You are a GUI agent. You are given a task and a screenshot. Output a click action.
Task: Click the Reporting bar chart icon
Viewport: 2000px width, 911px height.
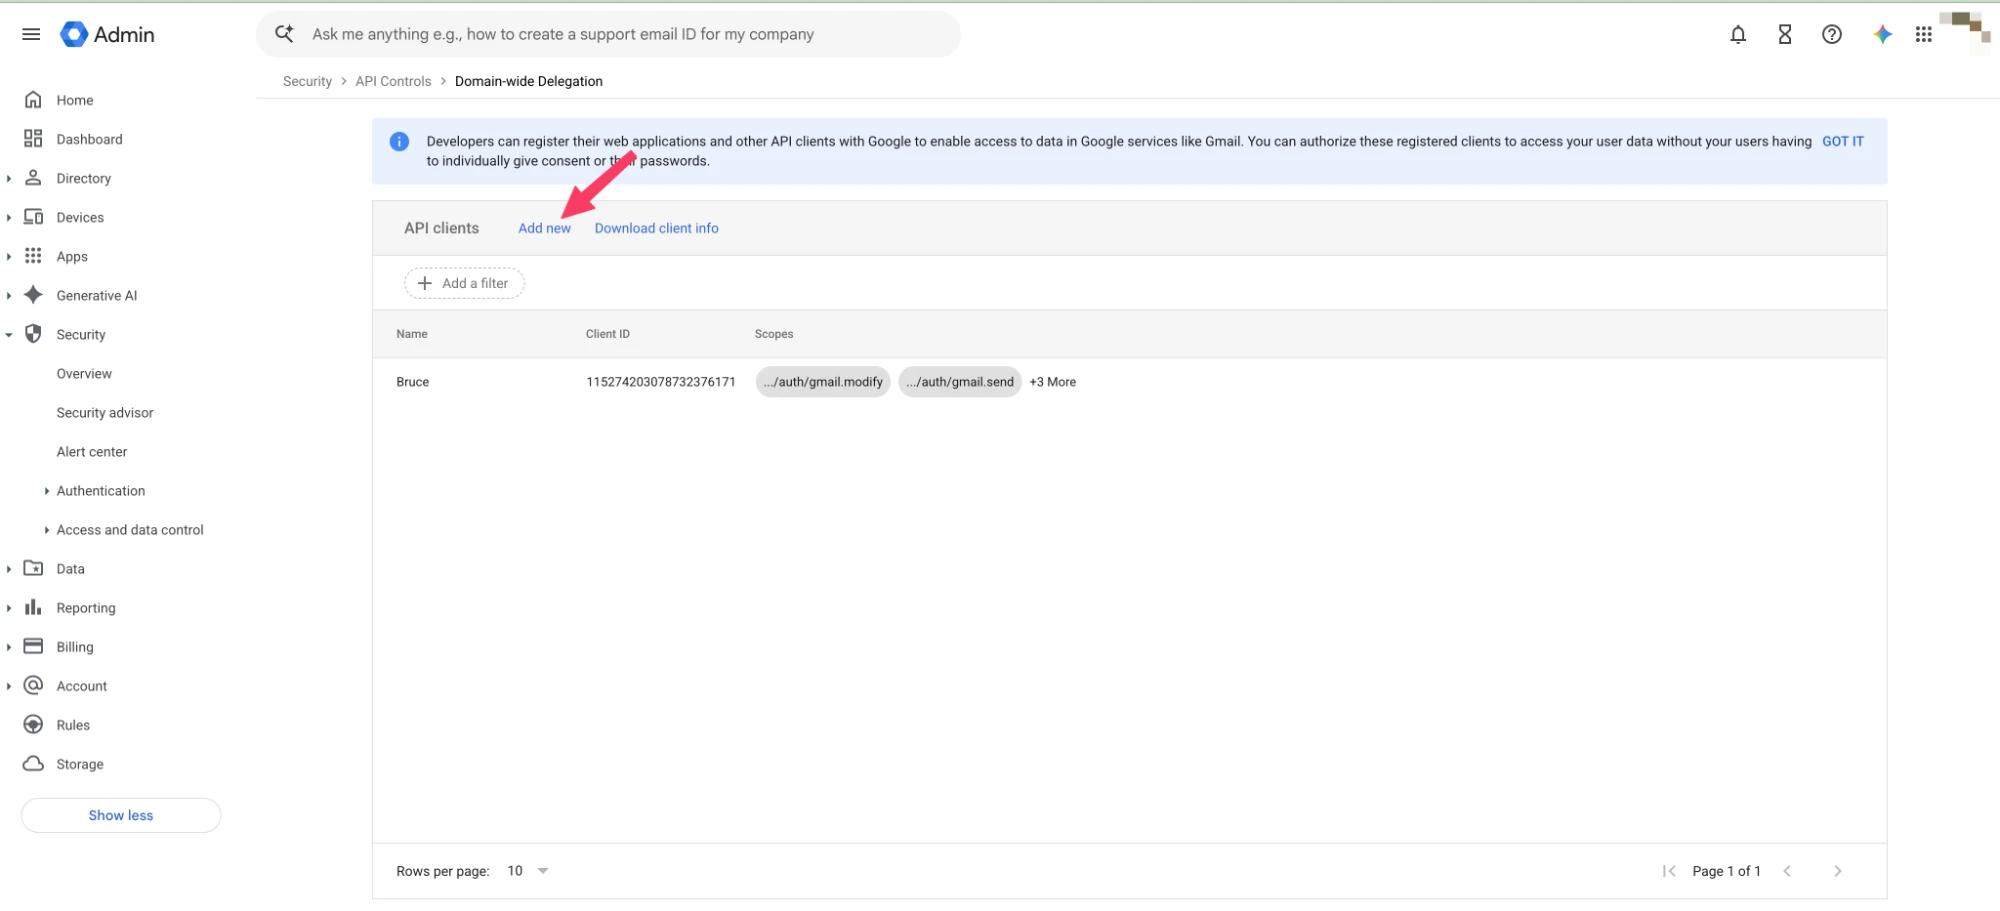[x=33, y=608]
